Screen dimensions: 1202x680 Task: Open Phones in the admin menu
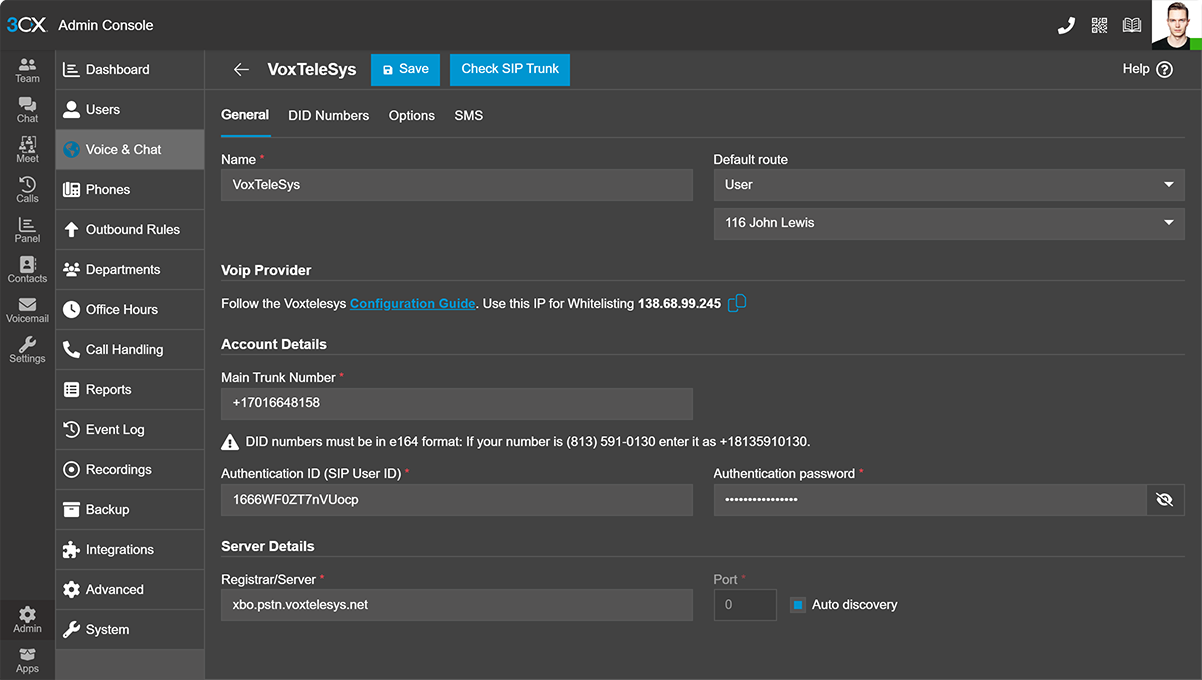[x=130, y=190]
